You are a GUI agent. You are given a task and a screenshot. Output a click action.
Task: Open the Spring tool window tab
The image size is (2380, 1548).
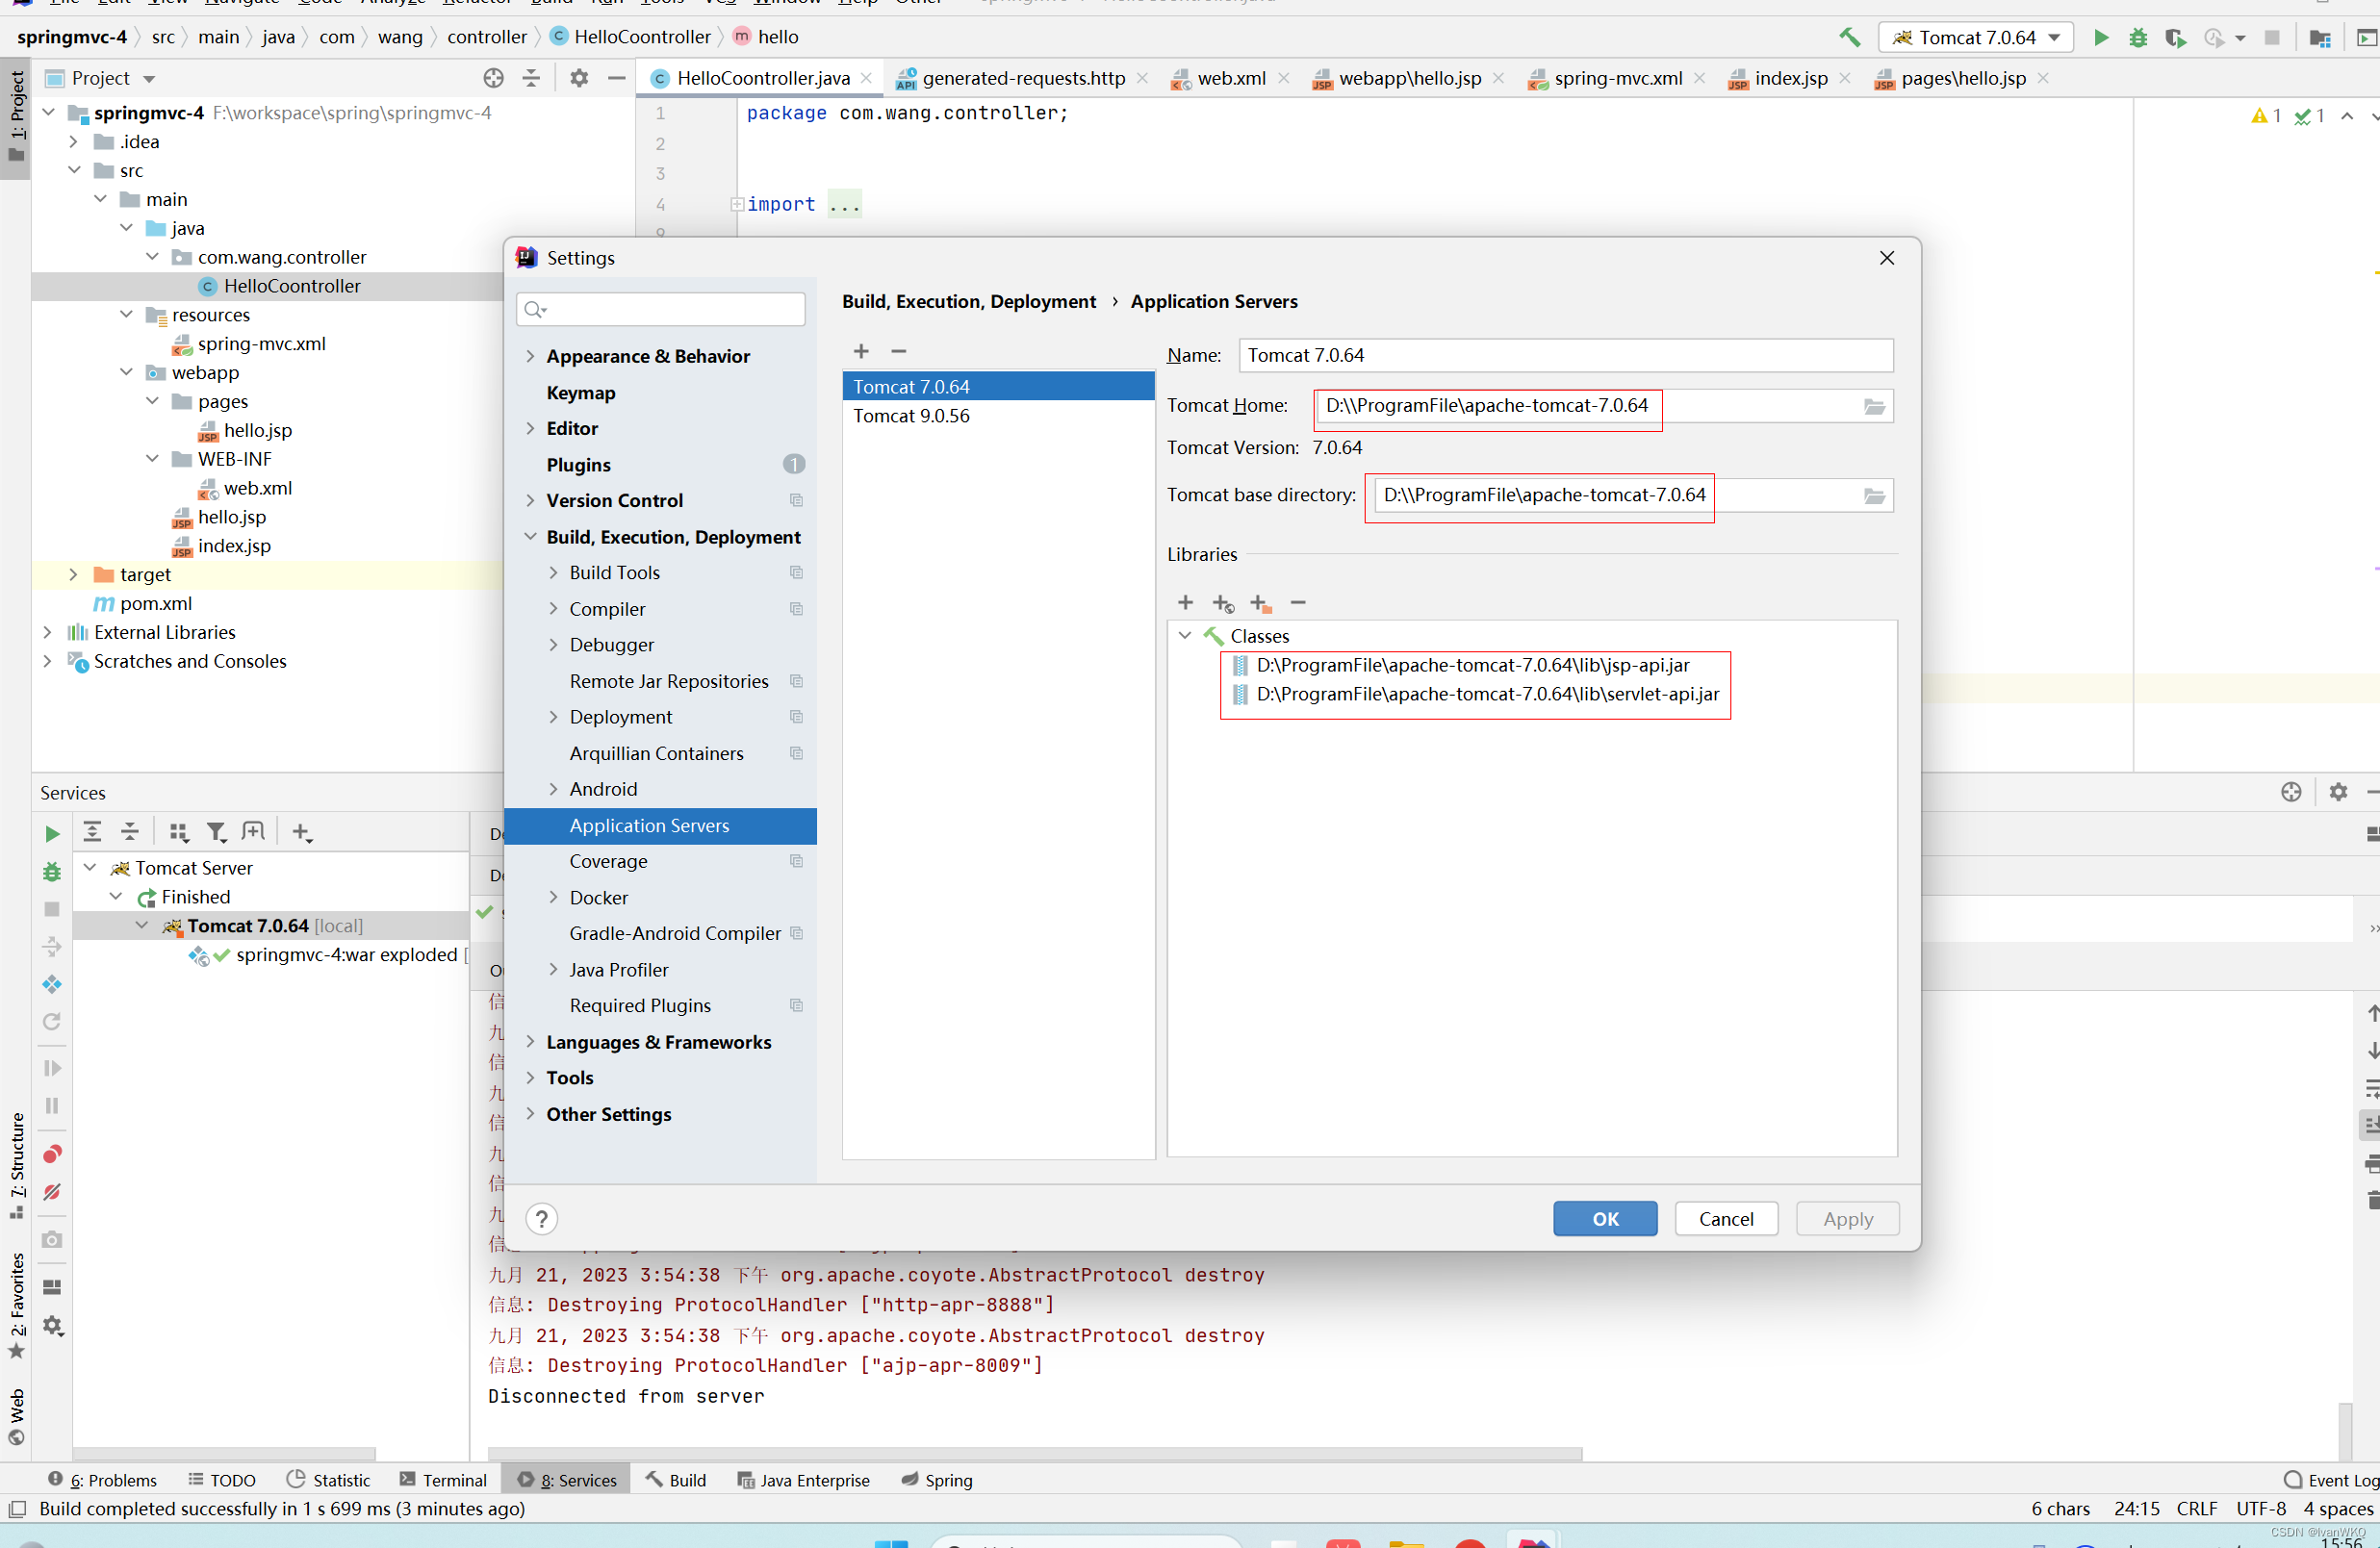(x=937, y=1479)
